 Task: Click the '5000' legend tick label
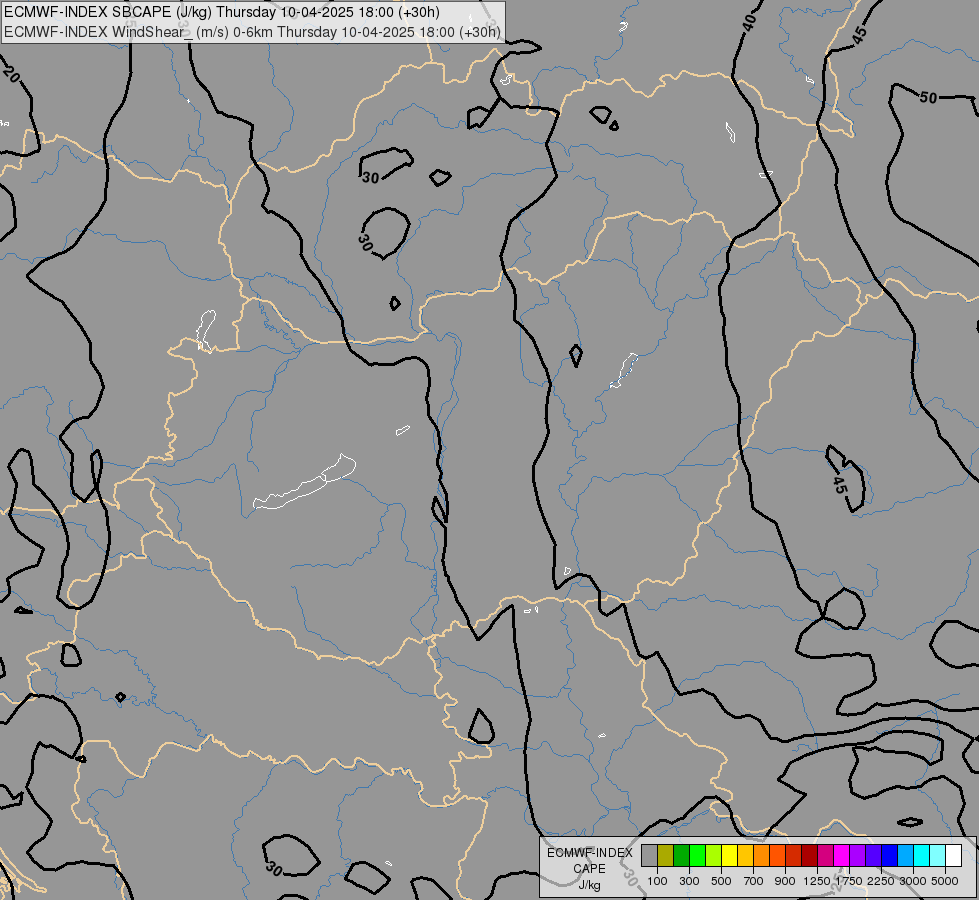pos(945,881)
